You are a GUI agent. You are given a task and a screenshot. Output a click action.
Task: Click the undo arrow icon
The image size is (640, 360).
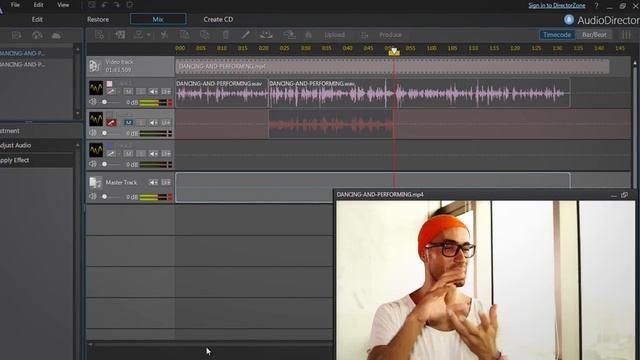tap(104, 5)
